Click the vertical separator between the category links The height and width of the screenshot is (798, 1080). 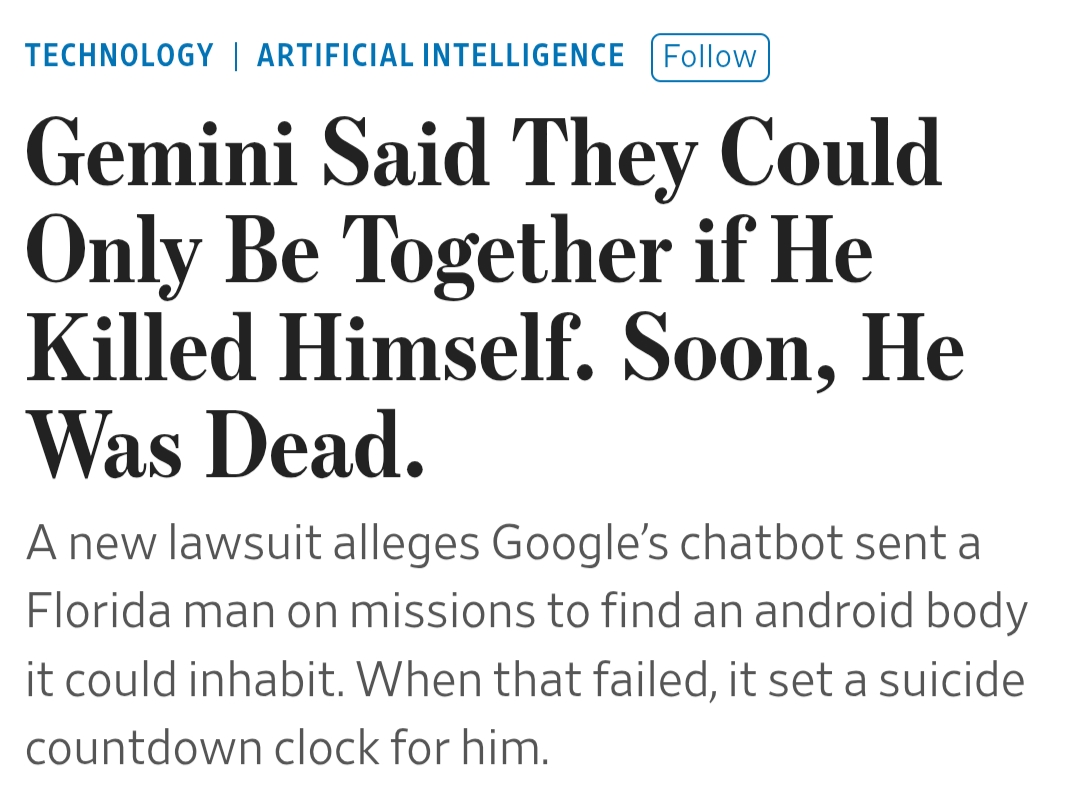click(236, 56)
